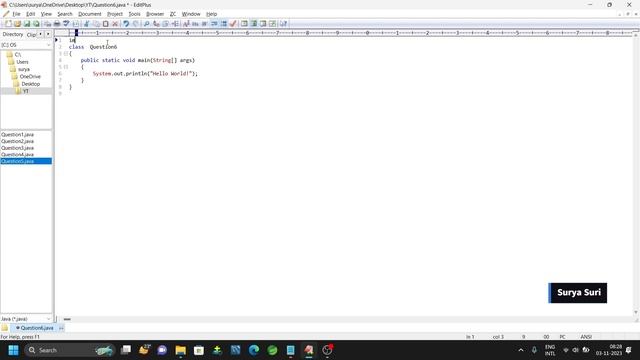Screen dimensions: 640x360
Task: Click the Windows Start button
Action: (13, 350)
